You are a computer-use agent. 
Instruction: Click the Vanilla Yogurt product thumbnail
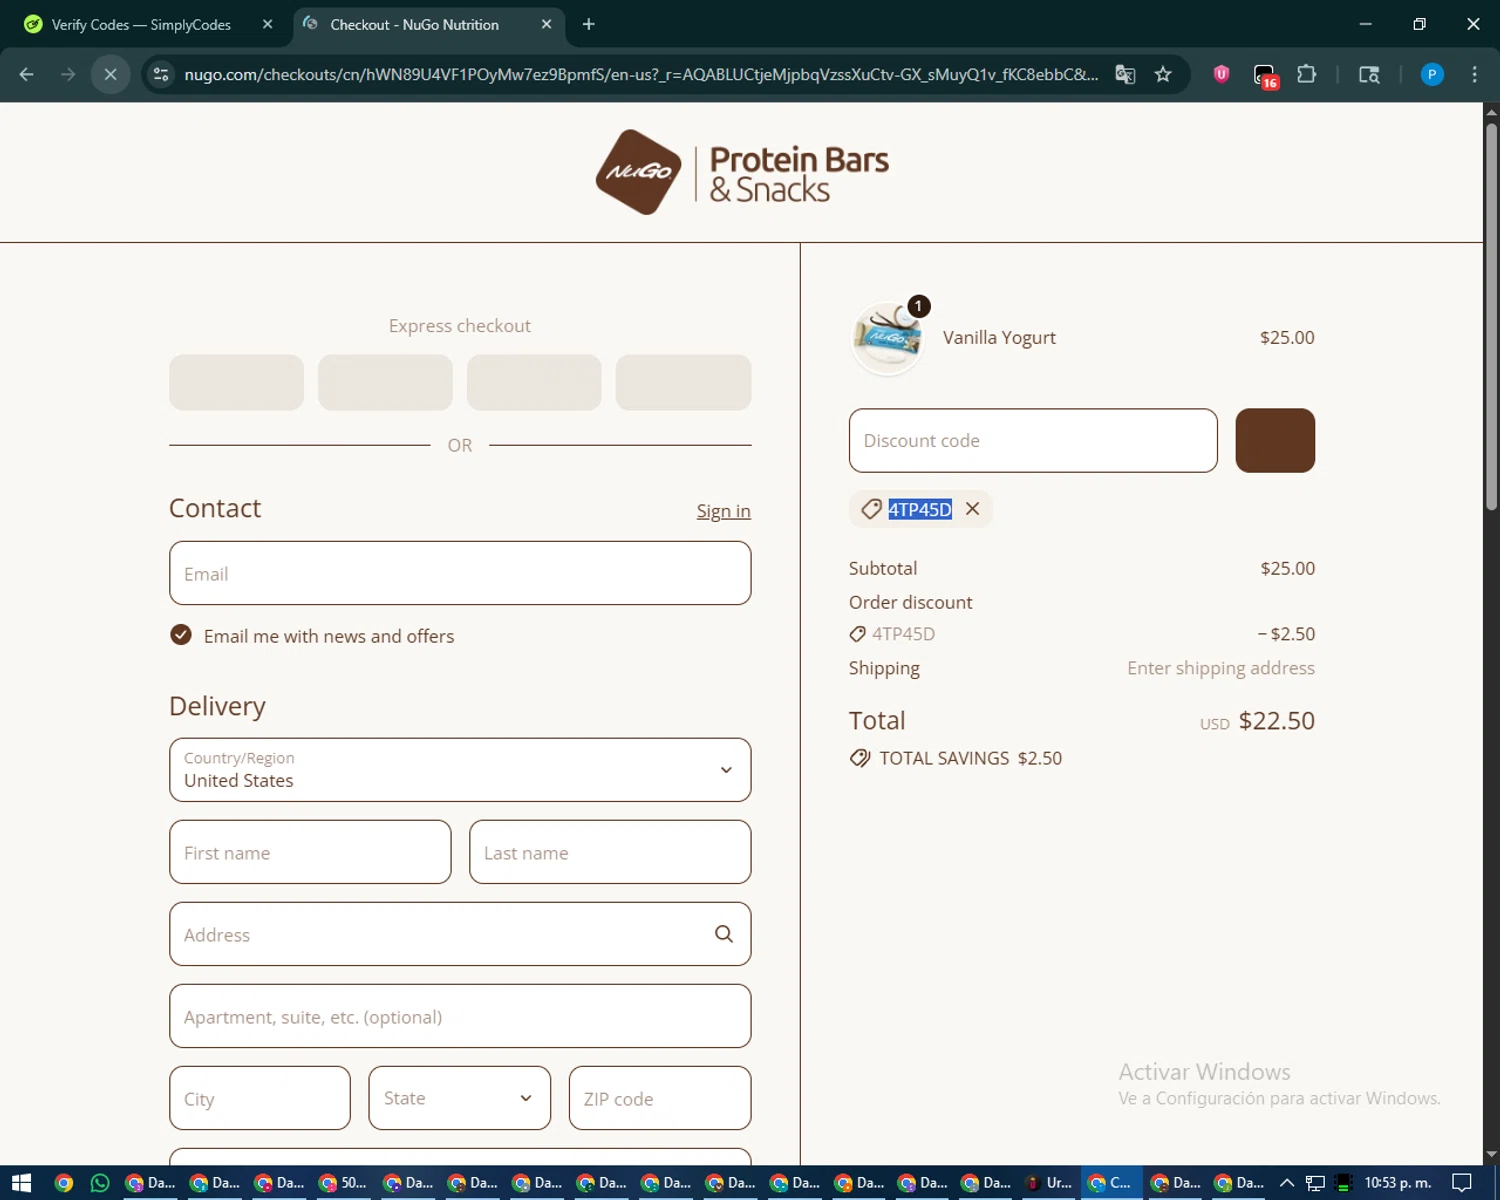pos(888,338)
